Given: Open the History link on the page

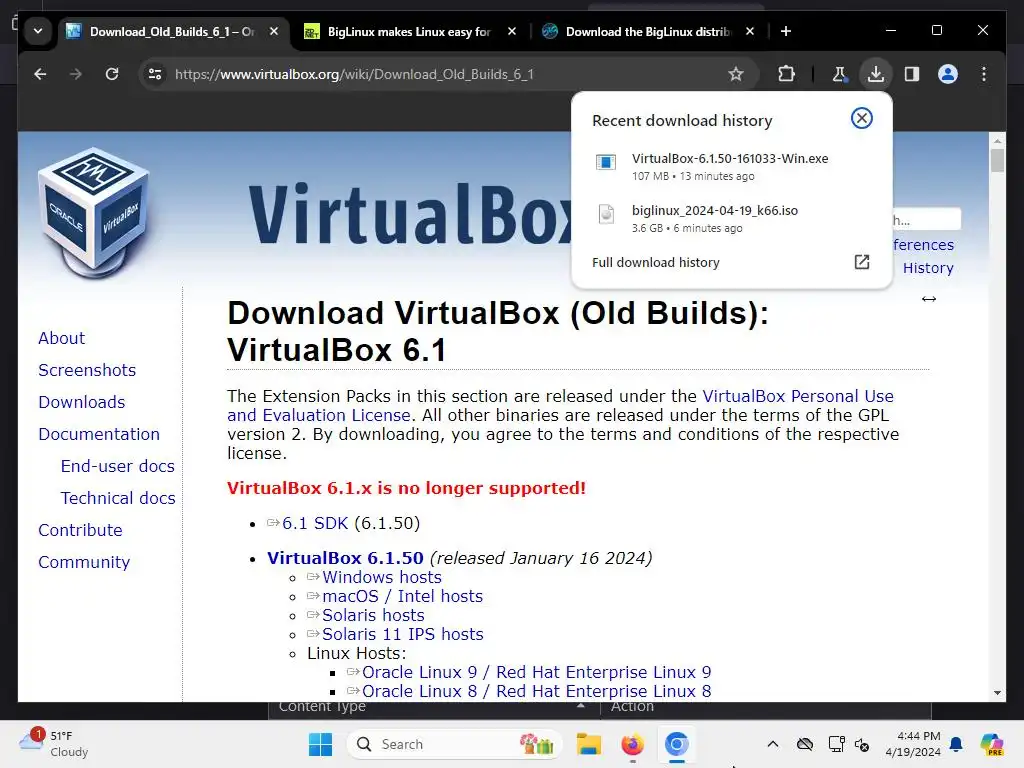Looking at the screenshot, I should (928, 268).
